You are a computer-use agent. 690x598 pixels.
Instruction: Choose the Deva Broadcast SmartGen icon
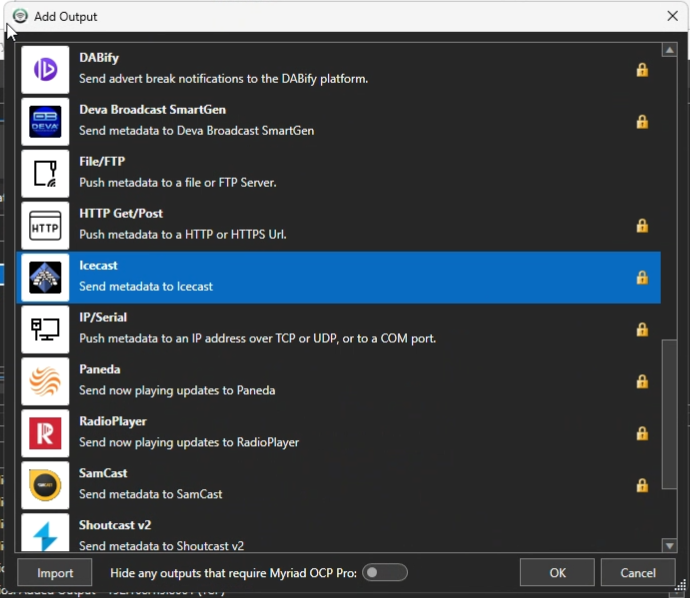45,121
